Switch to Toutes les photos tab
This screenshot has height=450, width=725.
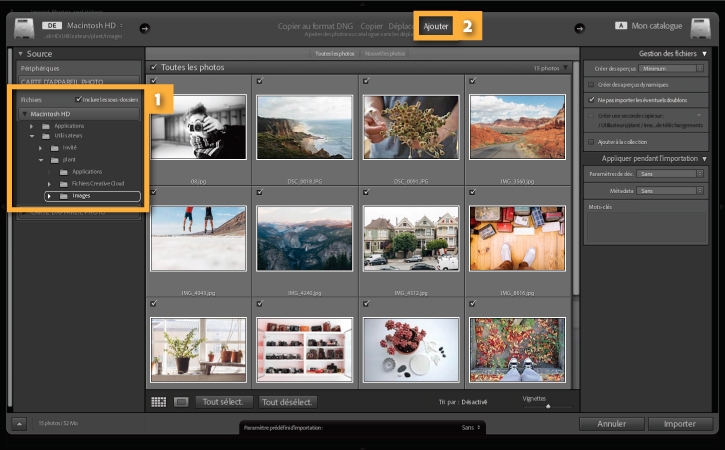(335, 54)
